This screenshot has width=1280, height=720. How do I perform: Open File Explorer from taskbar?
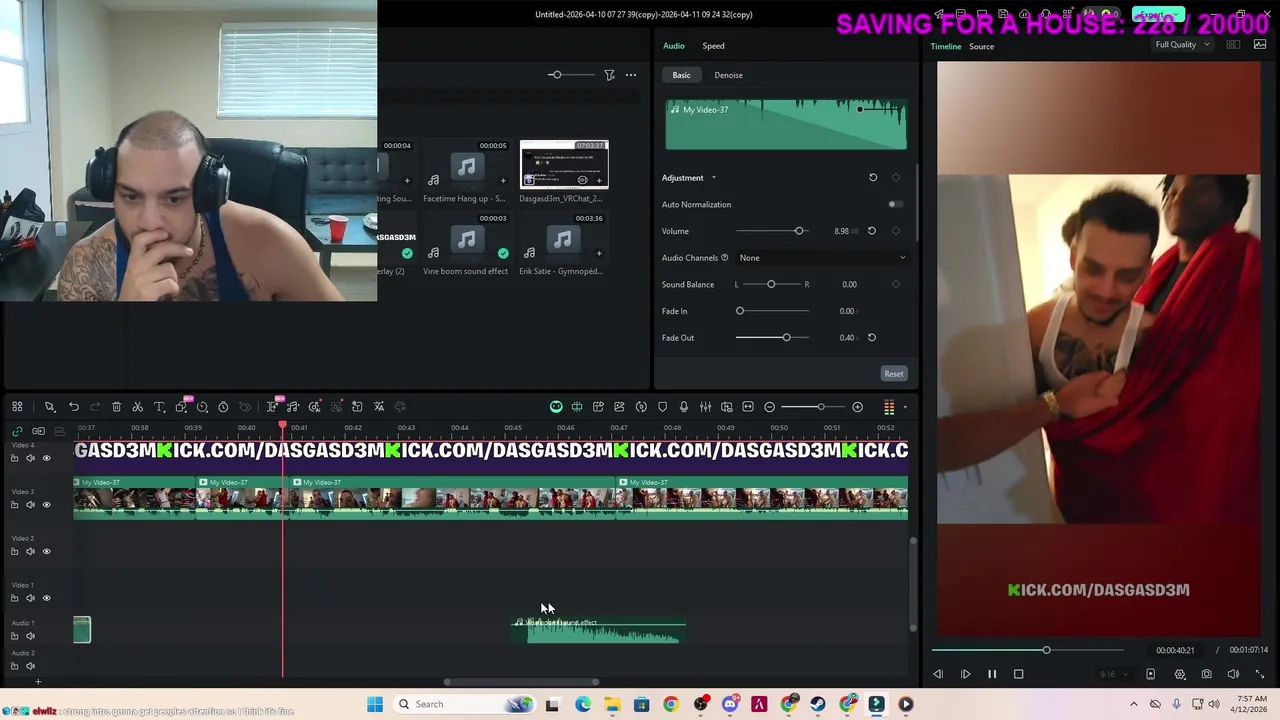(612, 704)
